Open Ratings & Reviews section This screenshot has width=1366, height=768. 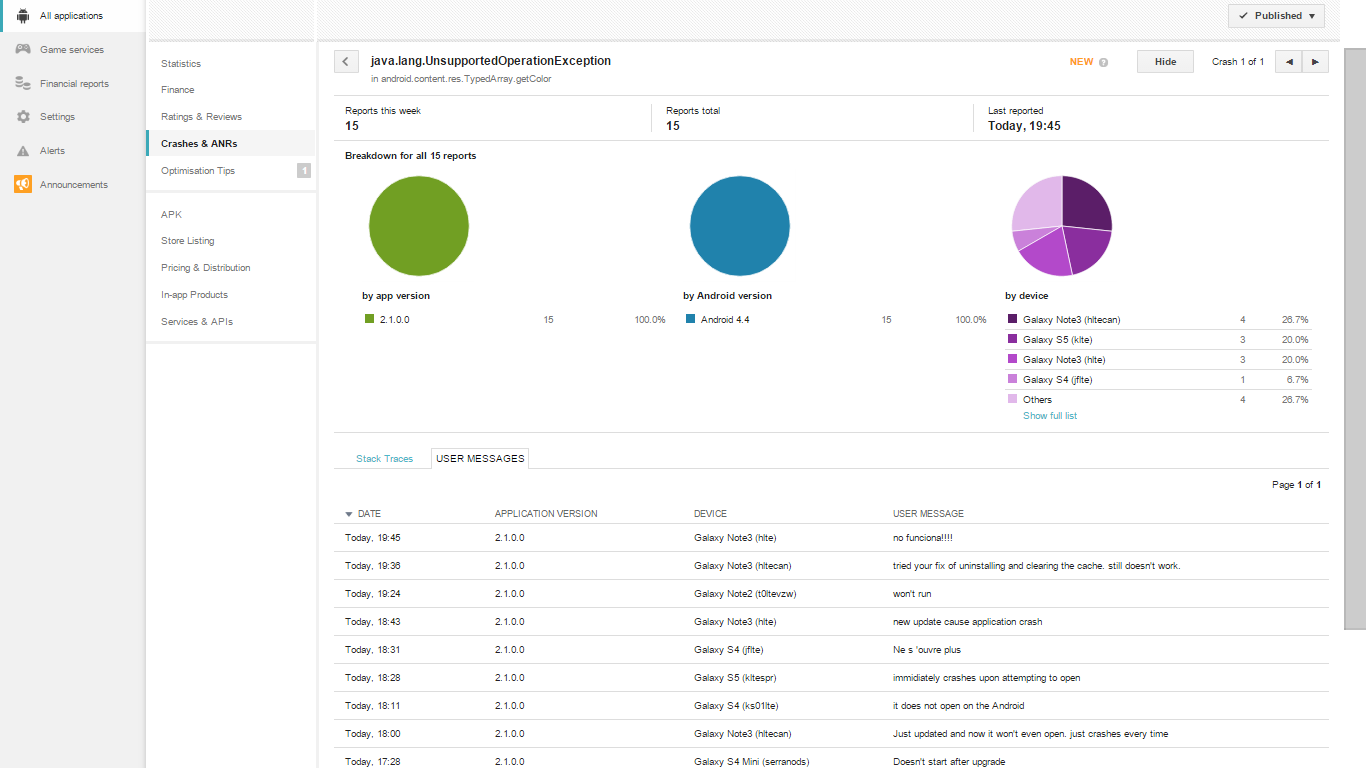[x=201, y=117]
